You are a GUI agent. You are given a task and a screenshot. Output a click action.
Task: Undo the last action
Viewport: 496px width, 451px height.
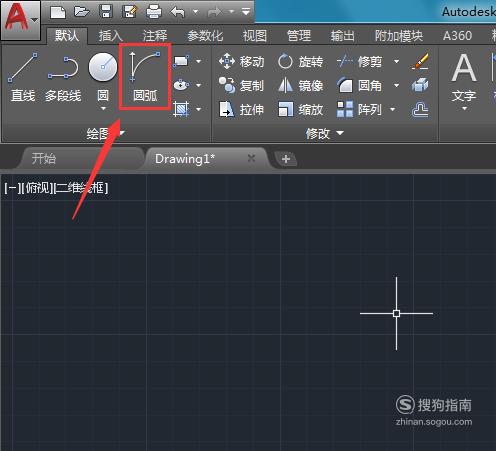point(178,12)
